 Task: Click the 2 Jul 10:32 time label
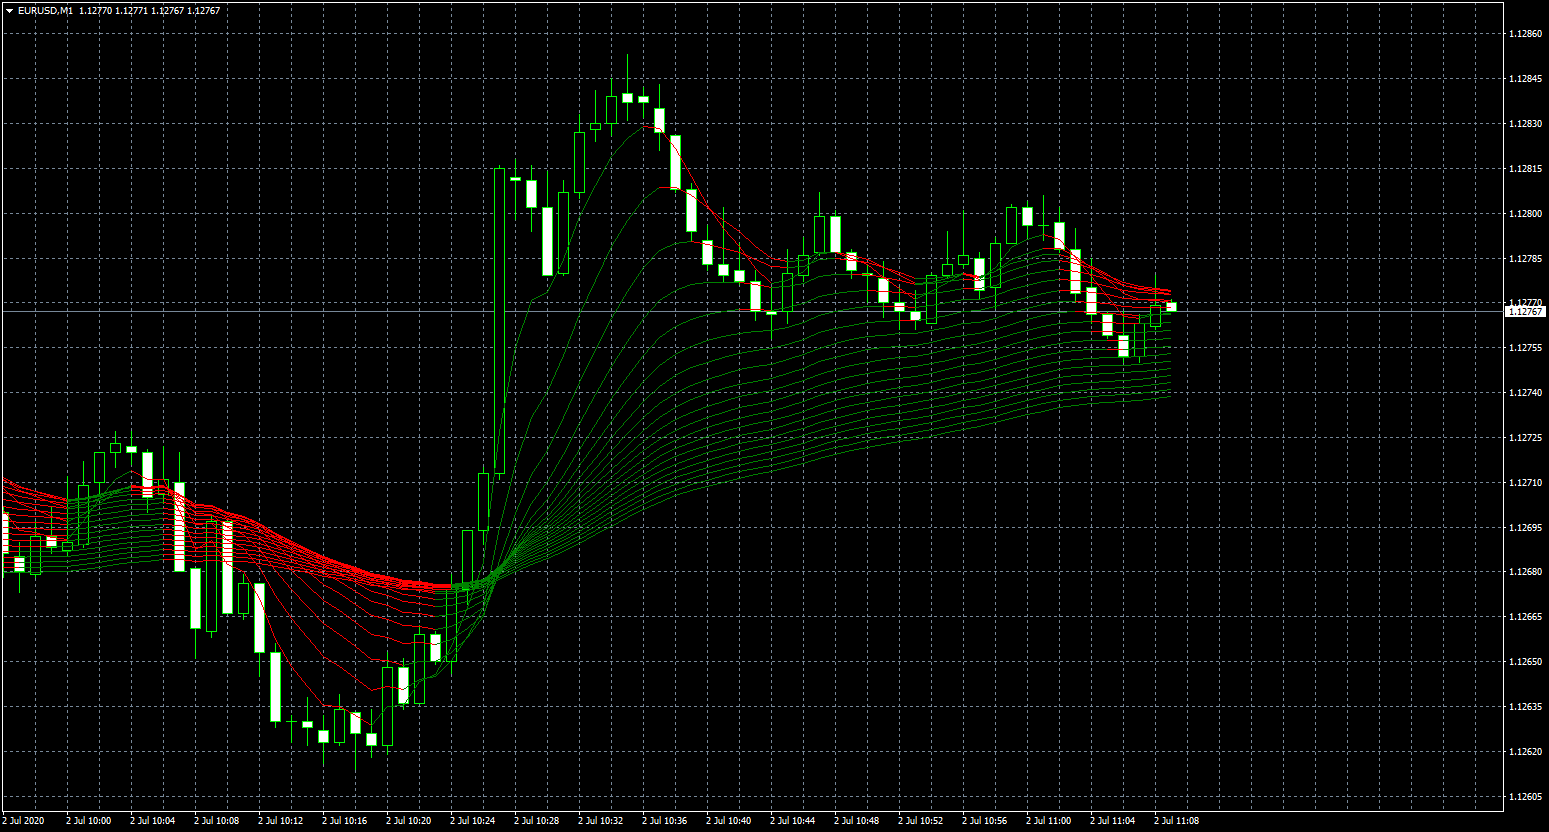pyautogui.click(x=600, y=821)
